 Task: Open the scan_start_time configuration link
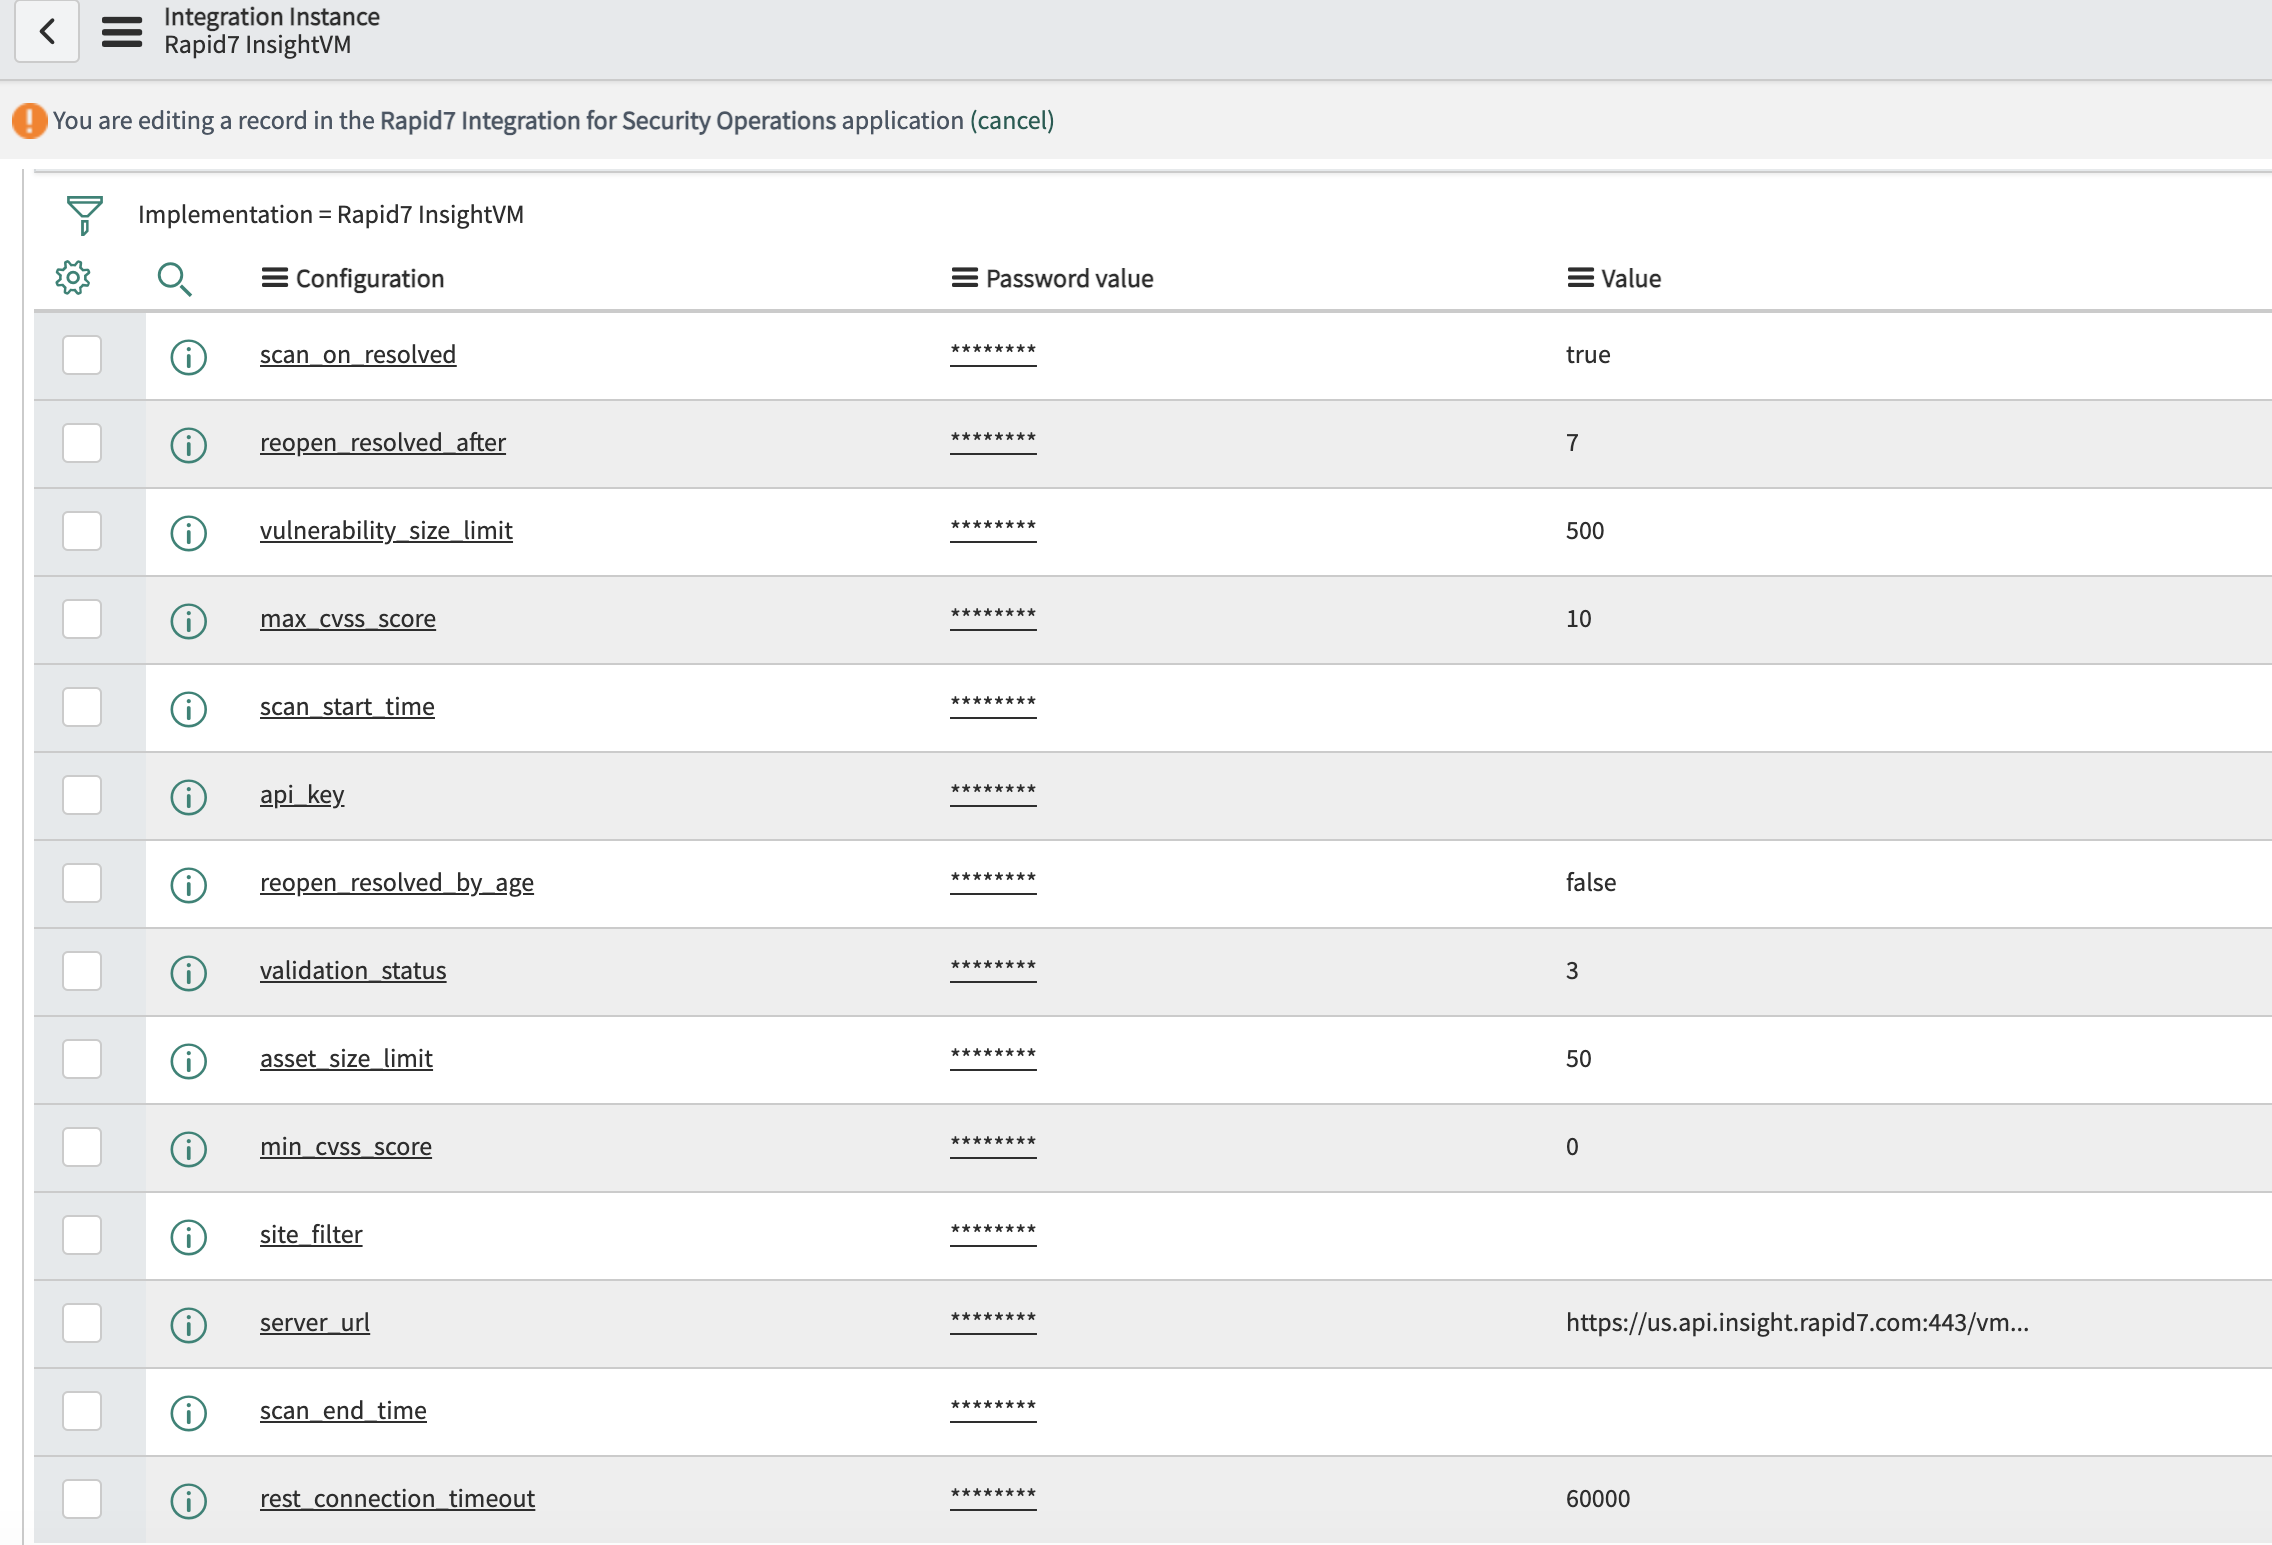(347, 707)
